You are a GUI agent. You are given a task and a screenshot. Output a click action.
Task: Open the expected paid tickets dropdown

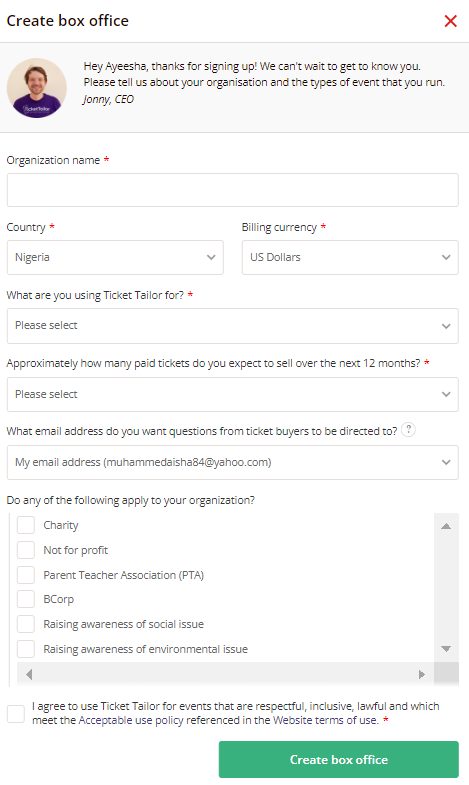(x=233, y=395)
